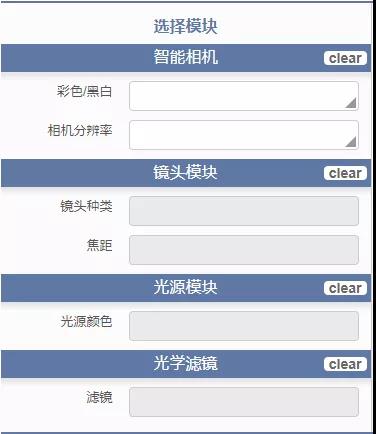This screenshot has height=434, width=376.
Task: Click the 选择模块 title
Action: [x=185, y=26]
